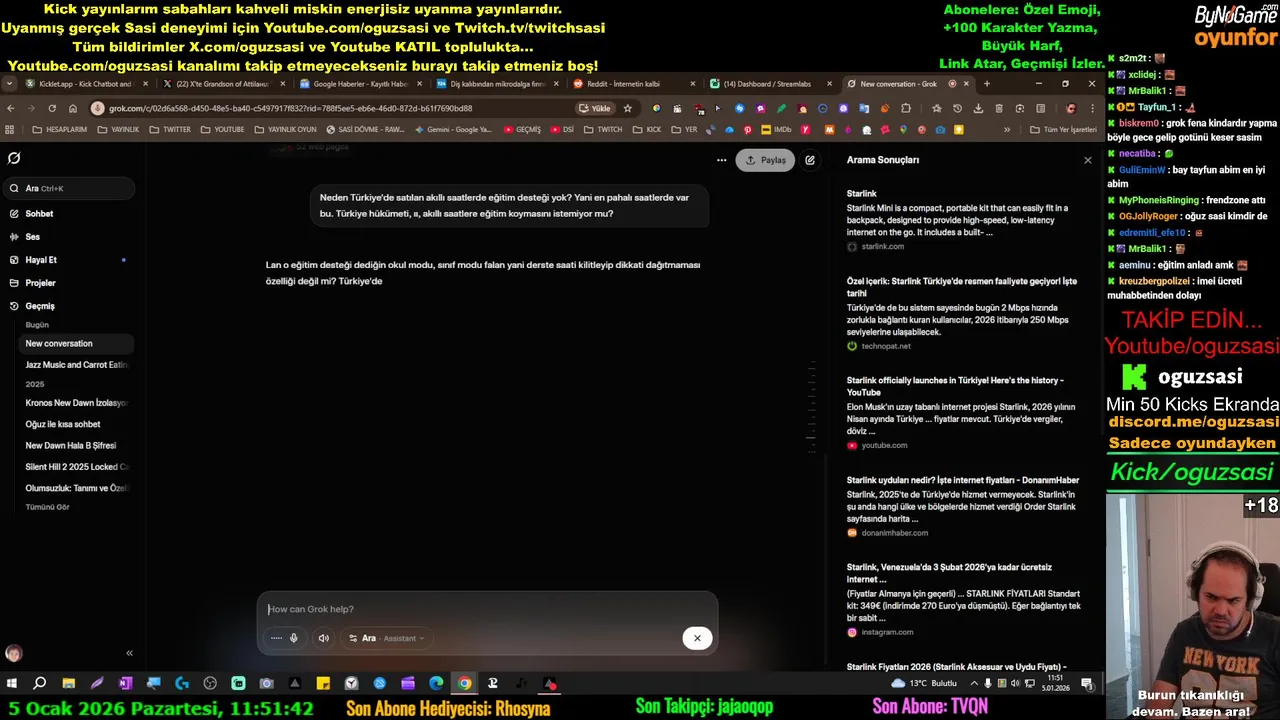Open the tab search dropdown arrow
This screenshot has height=720, width=1280.
(10, 84)
